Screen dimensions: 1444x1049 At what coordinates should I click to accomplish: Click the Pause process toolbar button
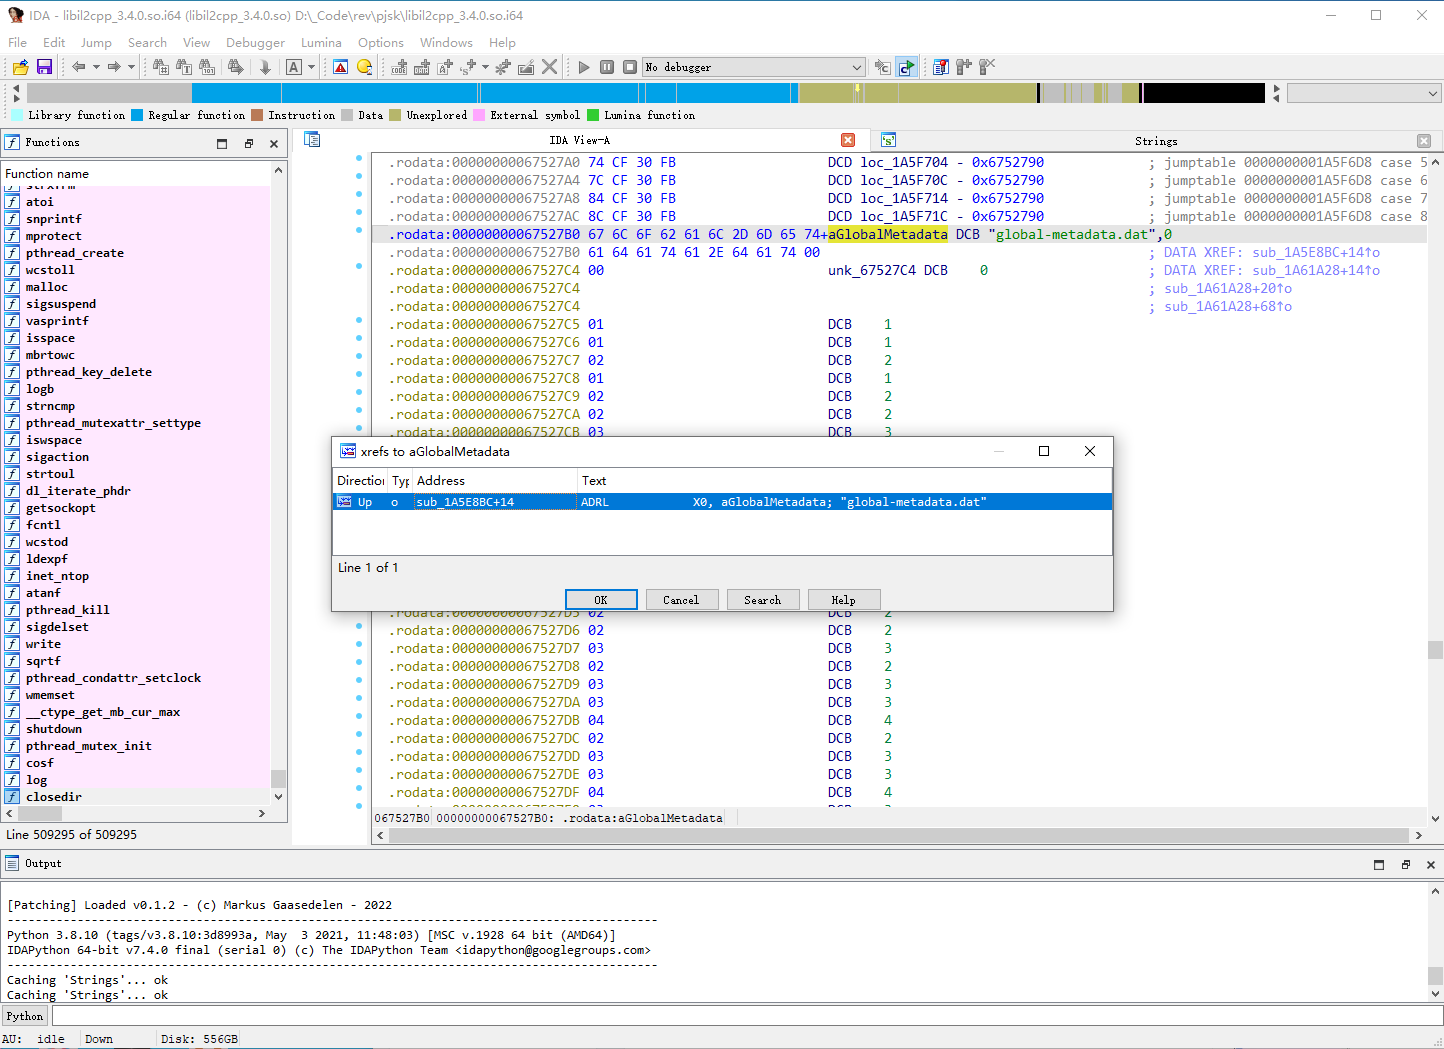tap(607, 67)
